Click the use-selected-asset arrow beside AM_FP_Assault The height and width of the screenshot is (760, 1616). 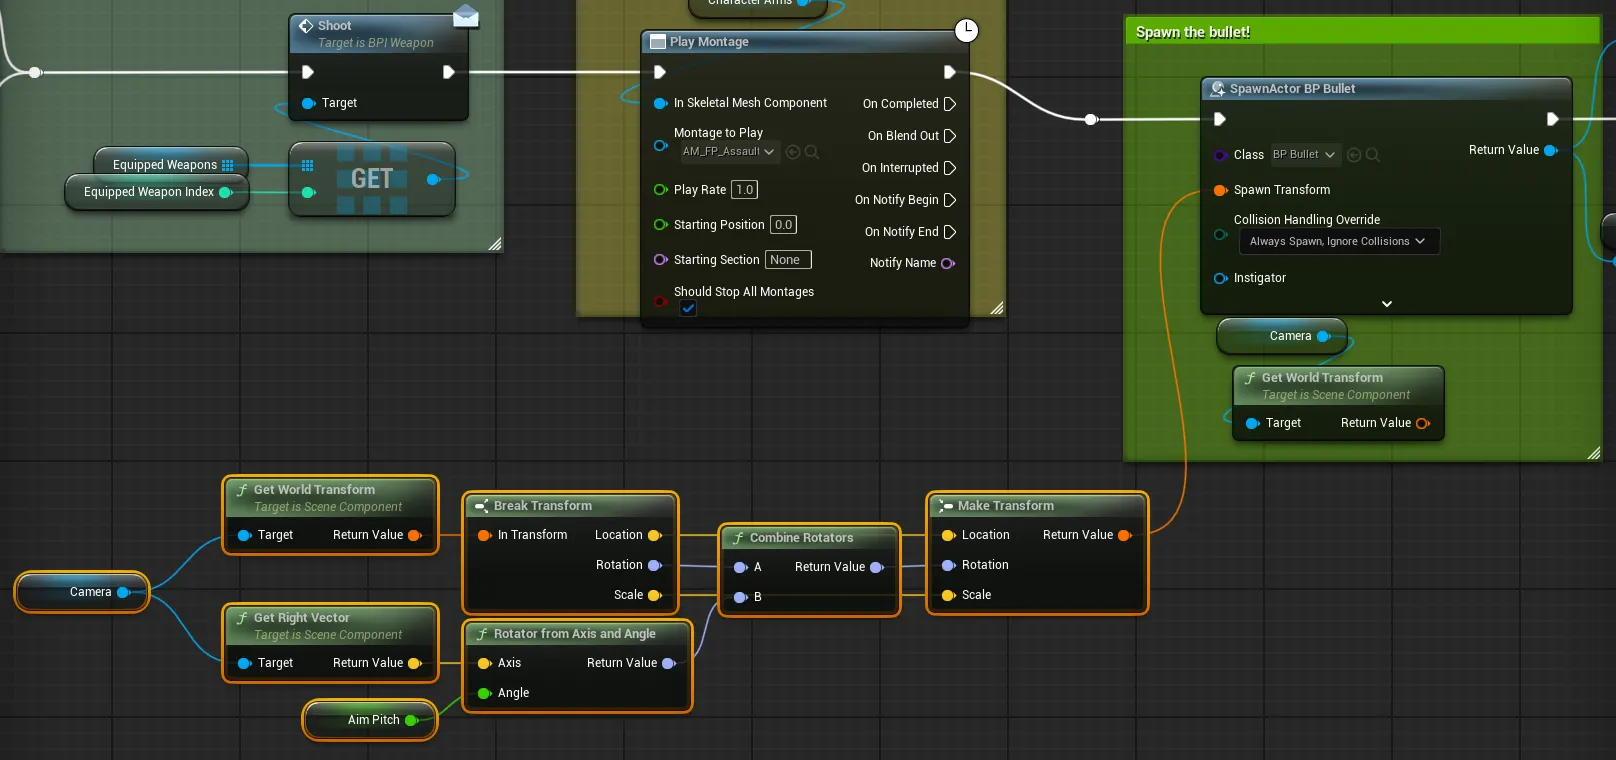(x=793, y=152)
